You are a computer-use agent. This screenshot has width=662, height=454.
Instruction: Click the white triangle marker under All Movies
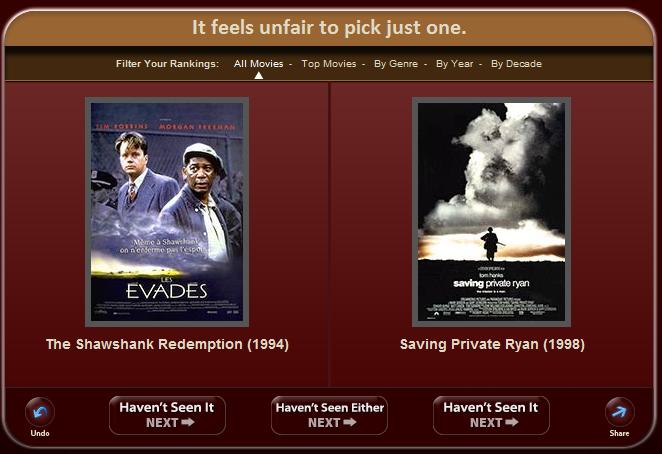[259, 76]
